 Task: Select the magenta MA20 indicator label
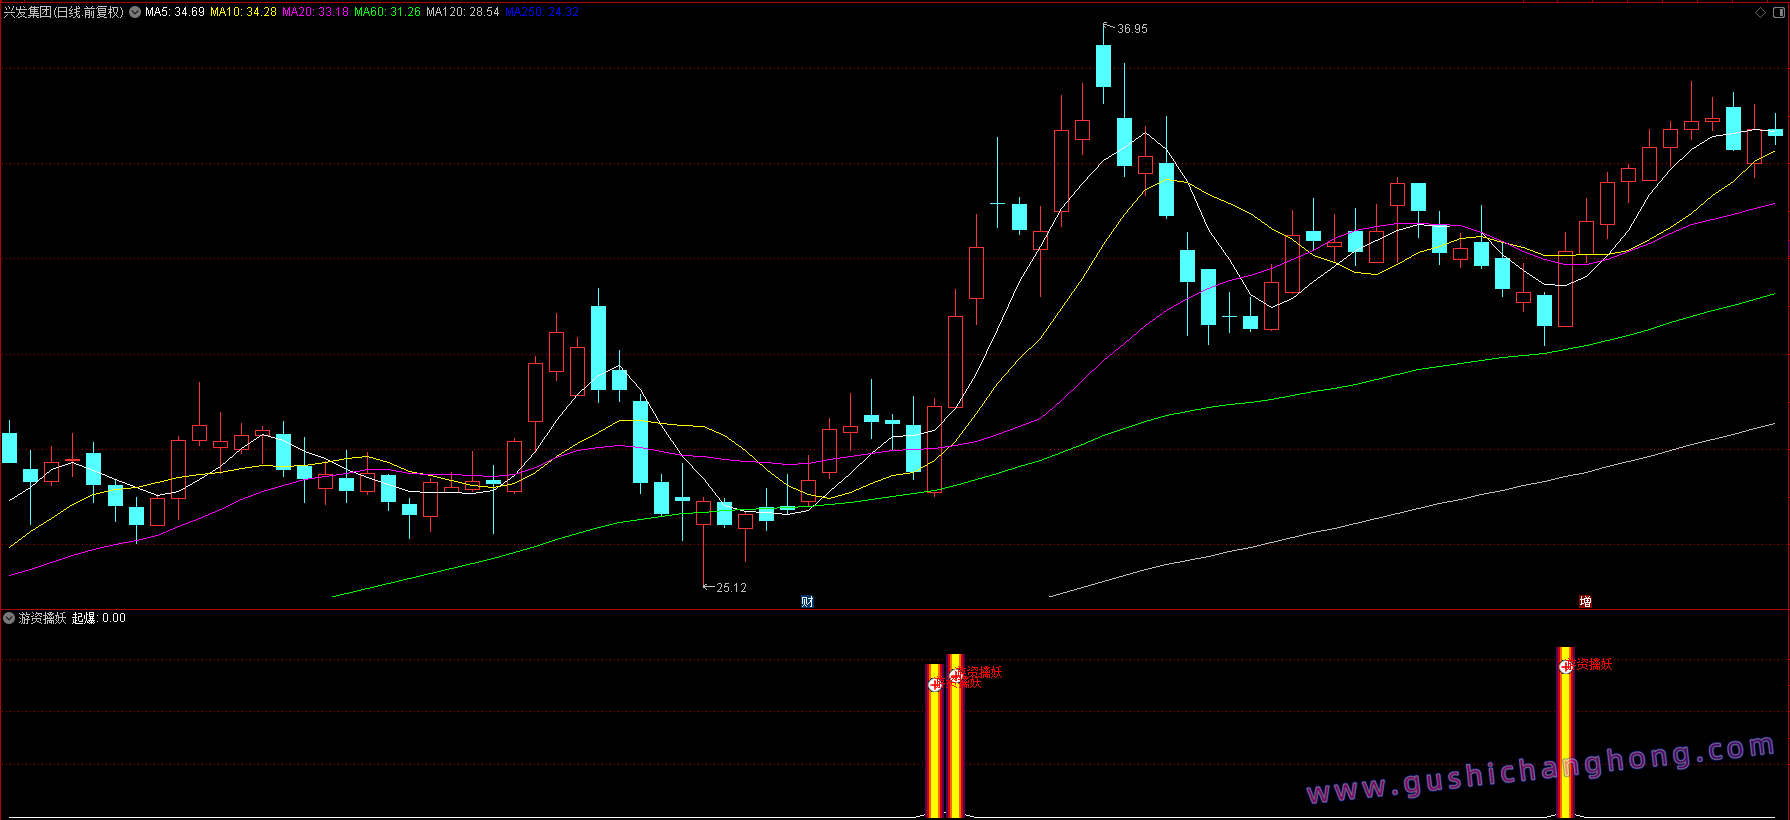[315, 12]
